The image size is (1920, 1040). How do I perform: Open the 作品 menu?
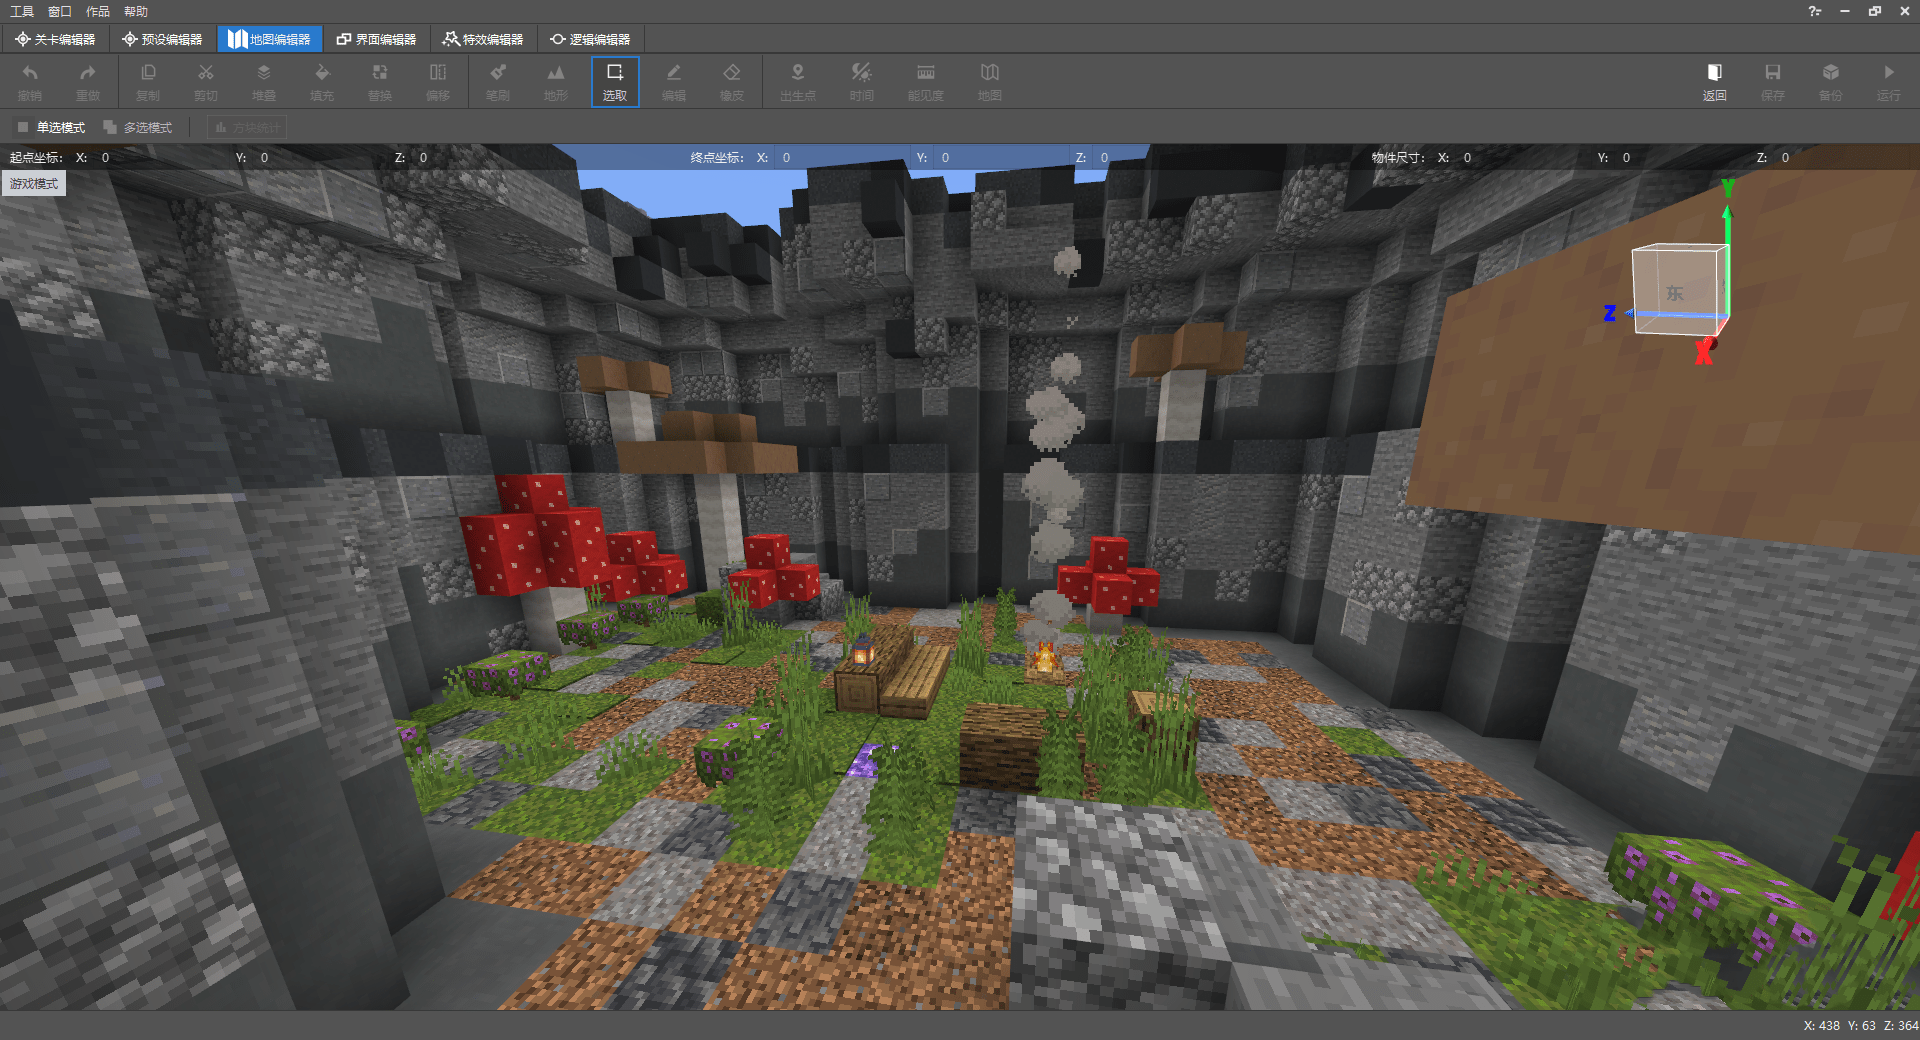click(x=98, y=11)
